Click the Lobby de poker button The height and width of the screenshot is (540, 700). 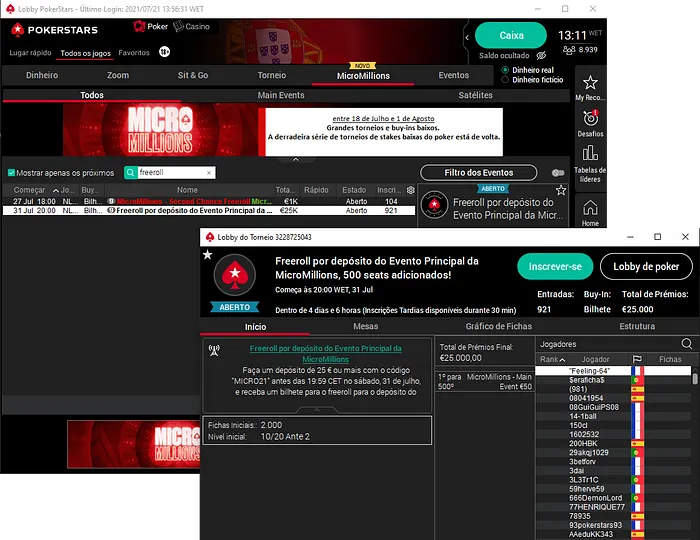646,266
